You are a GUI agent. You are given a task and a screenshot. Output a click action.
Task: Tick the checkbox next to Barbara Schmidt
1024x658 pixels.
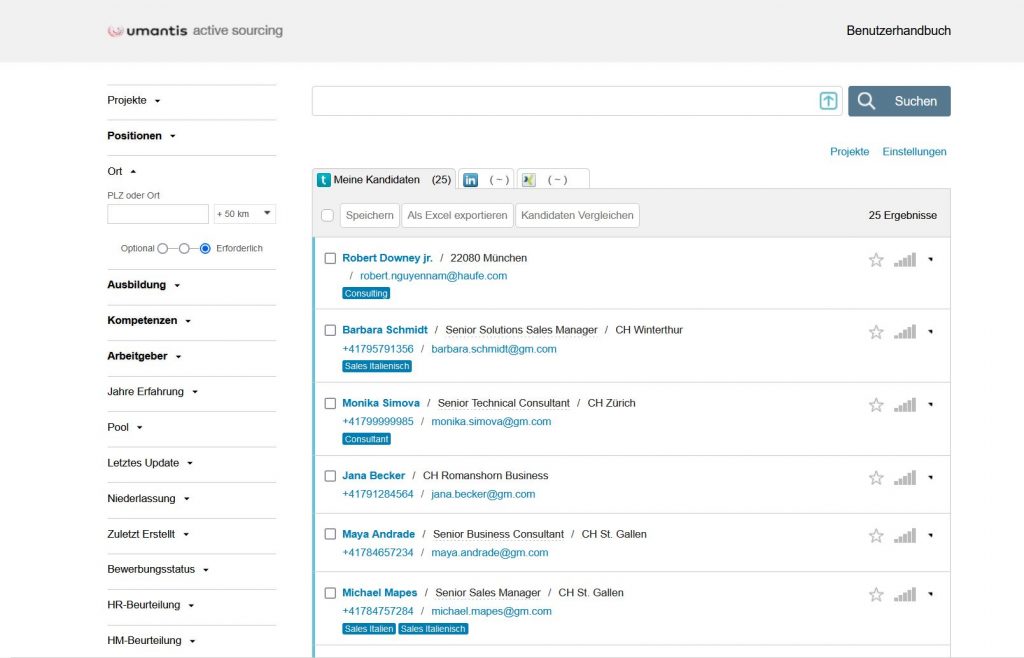pos(330,330)
